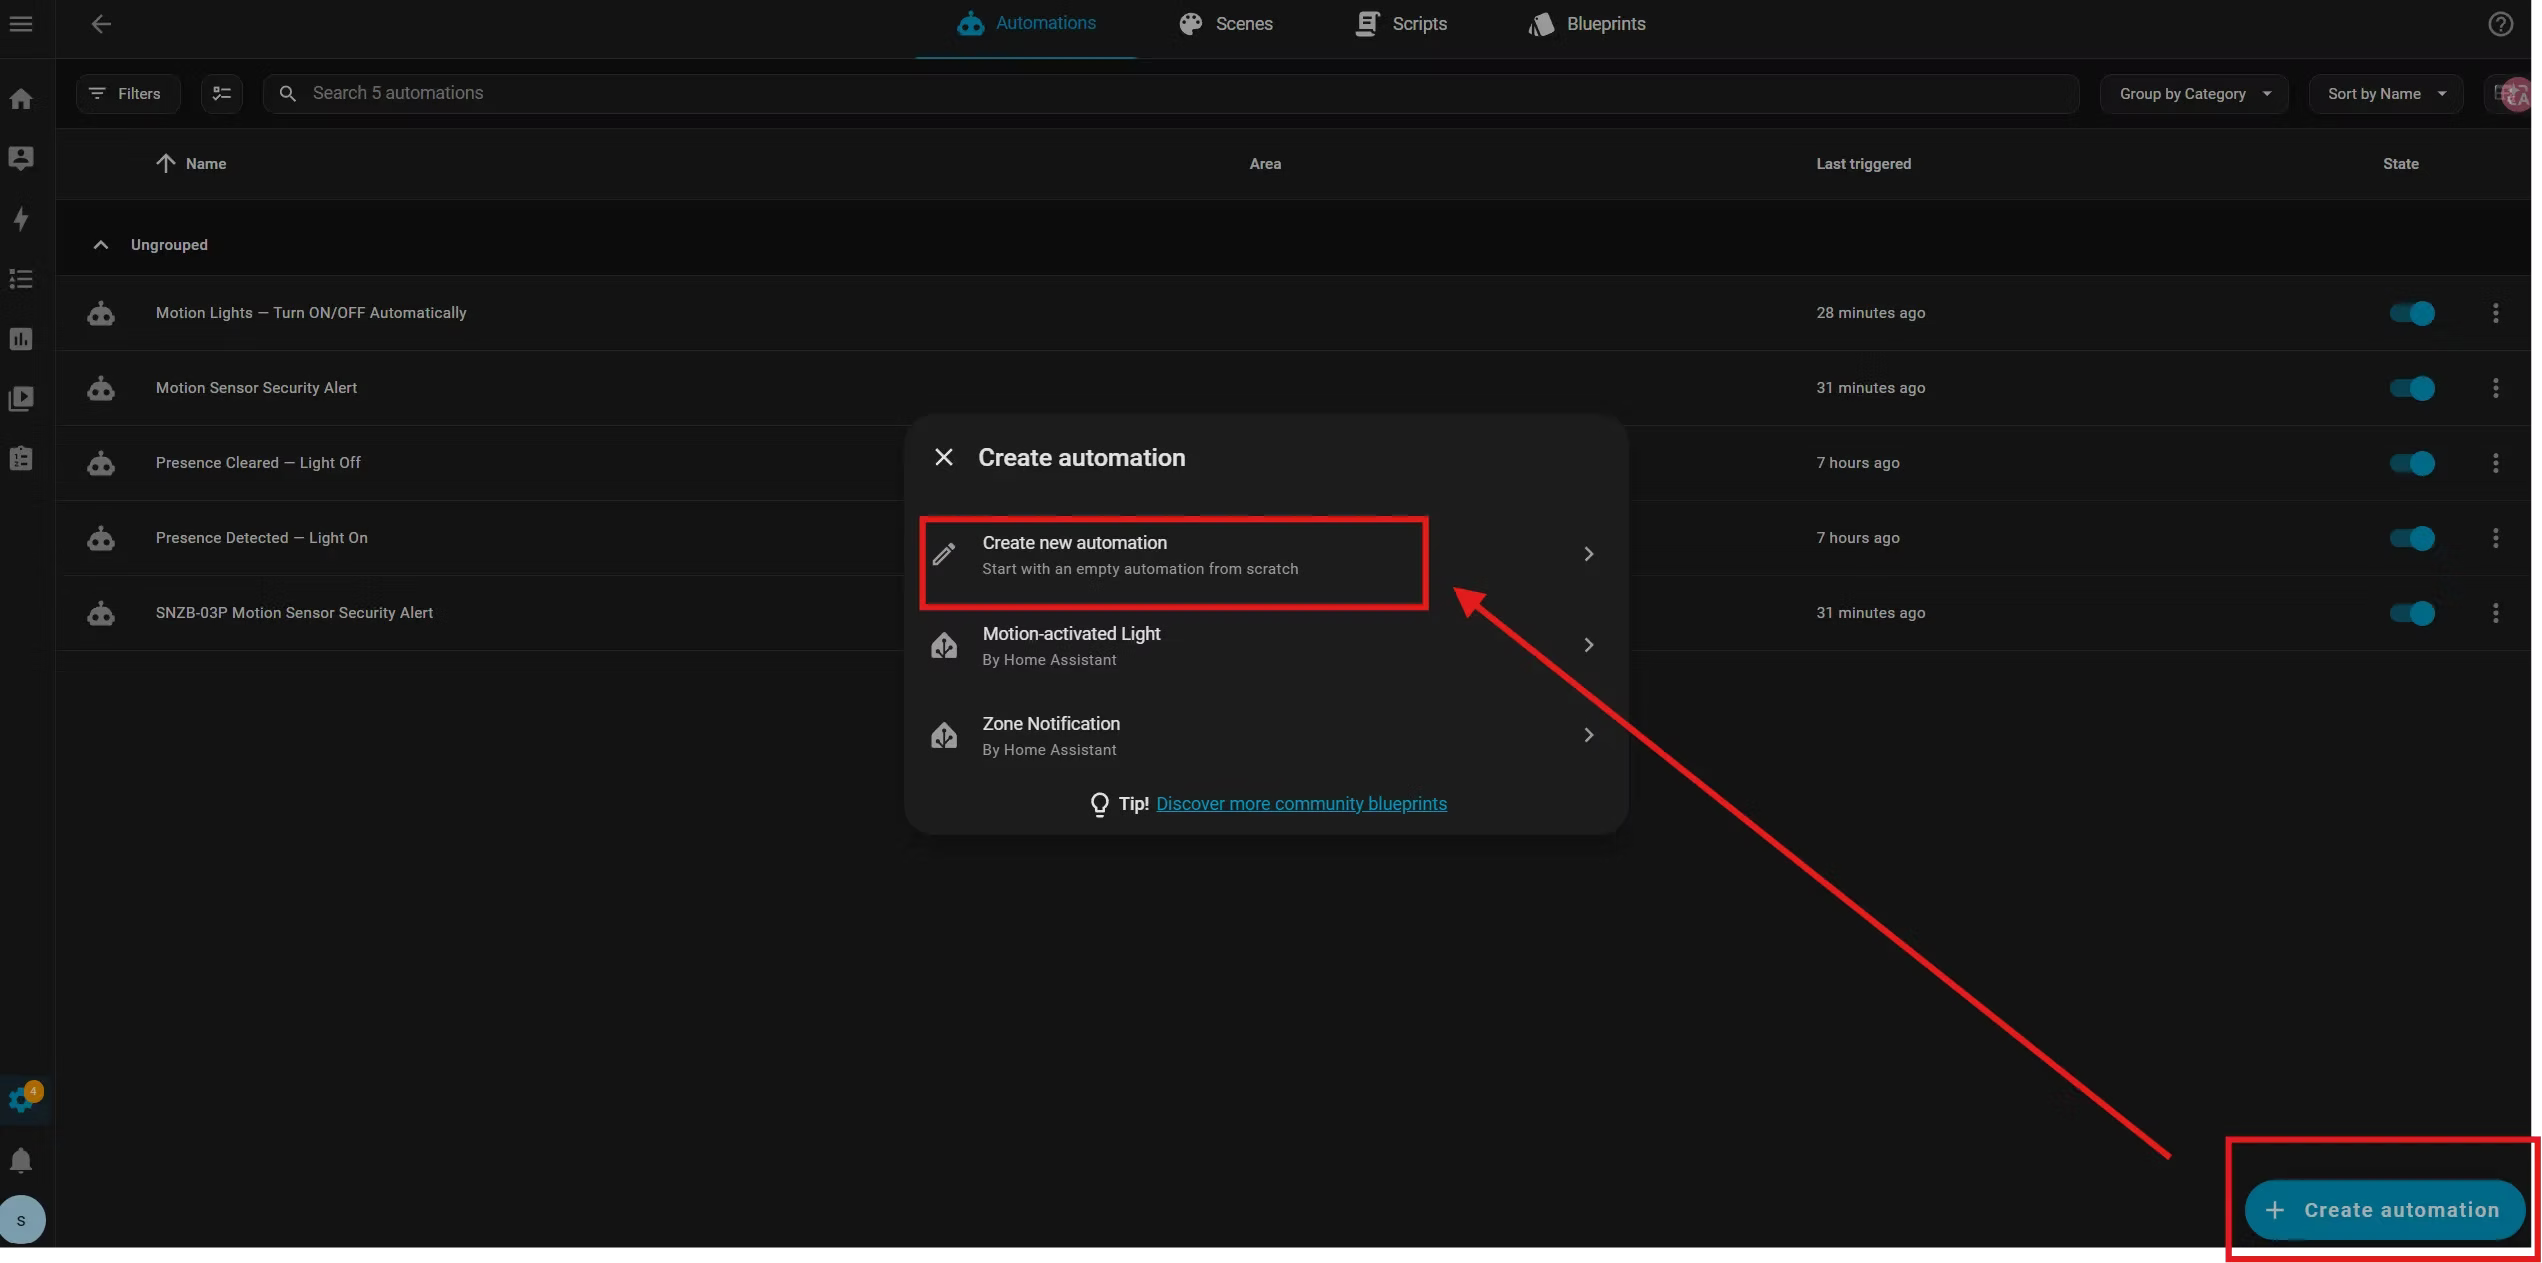Toggle Motion Lights automation switch
This screenshot has height=1263, width=2542.
[2412, 313]
